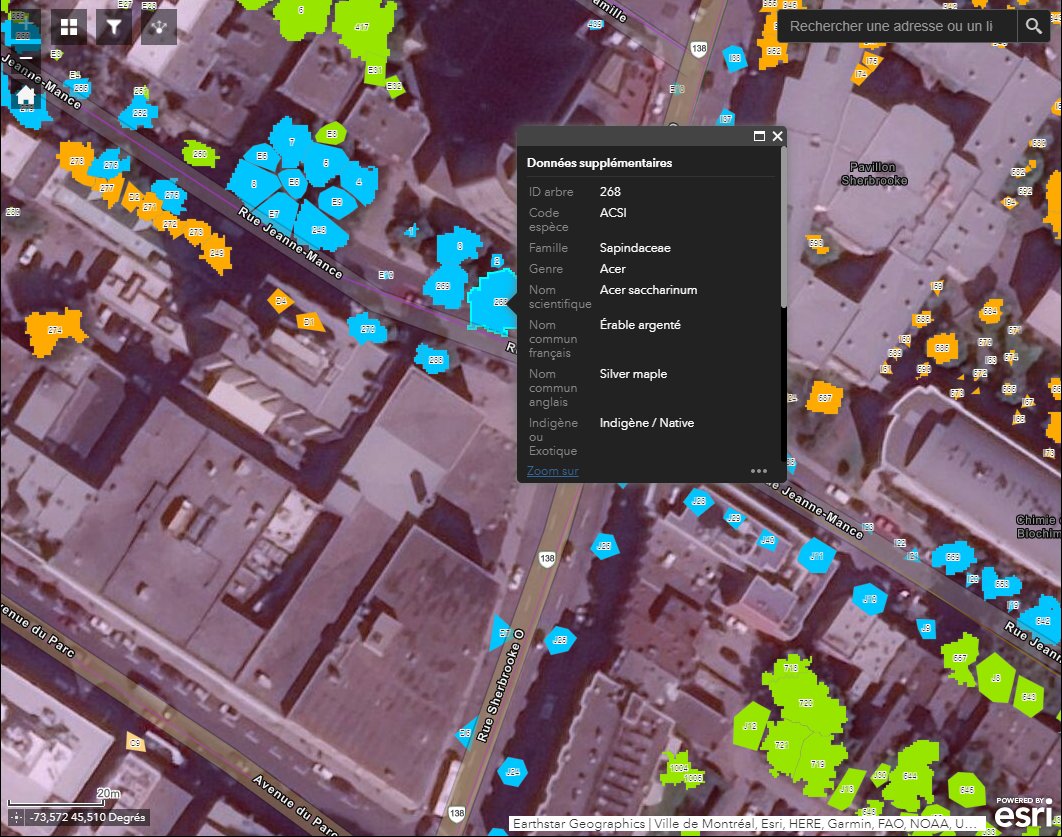Image resolution: width=1062 pixels, height=837 pixels.
Task: Open the filter widget
Action: pyautogui.click(x=114, y=26)
